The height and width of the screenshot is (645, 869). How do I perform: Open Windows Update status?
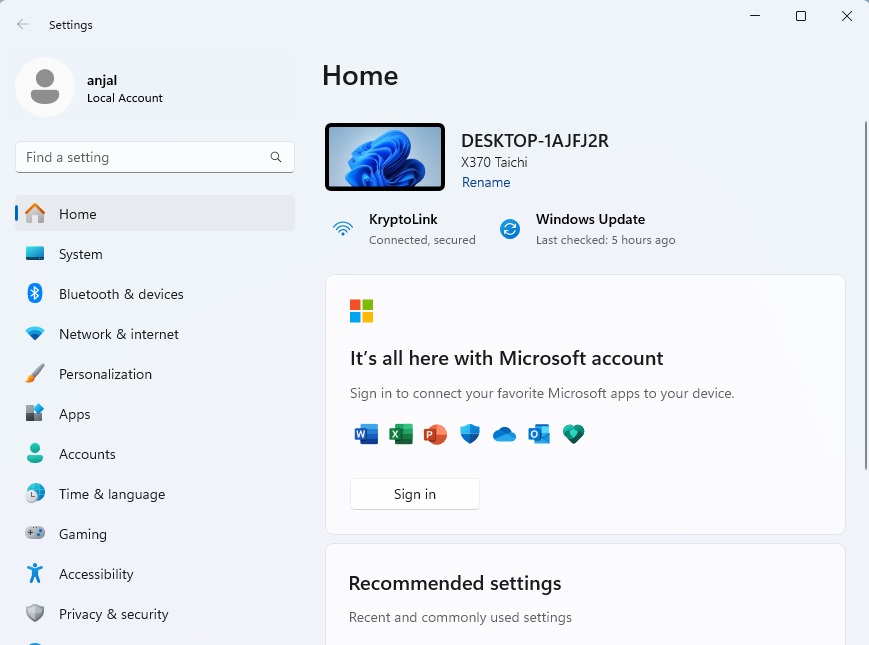click(x=587, y=229)
